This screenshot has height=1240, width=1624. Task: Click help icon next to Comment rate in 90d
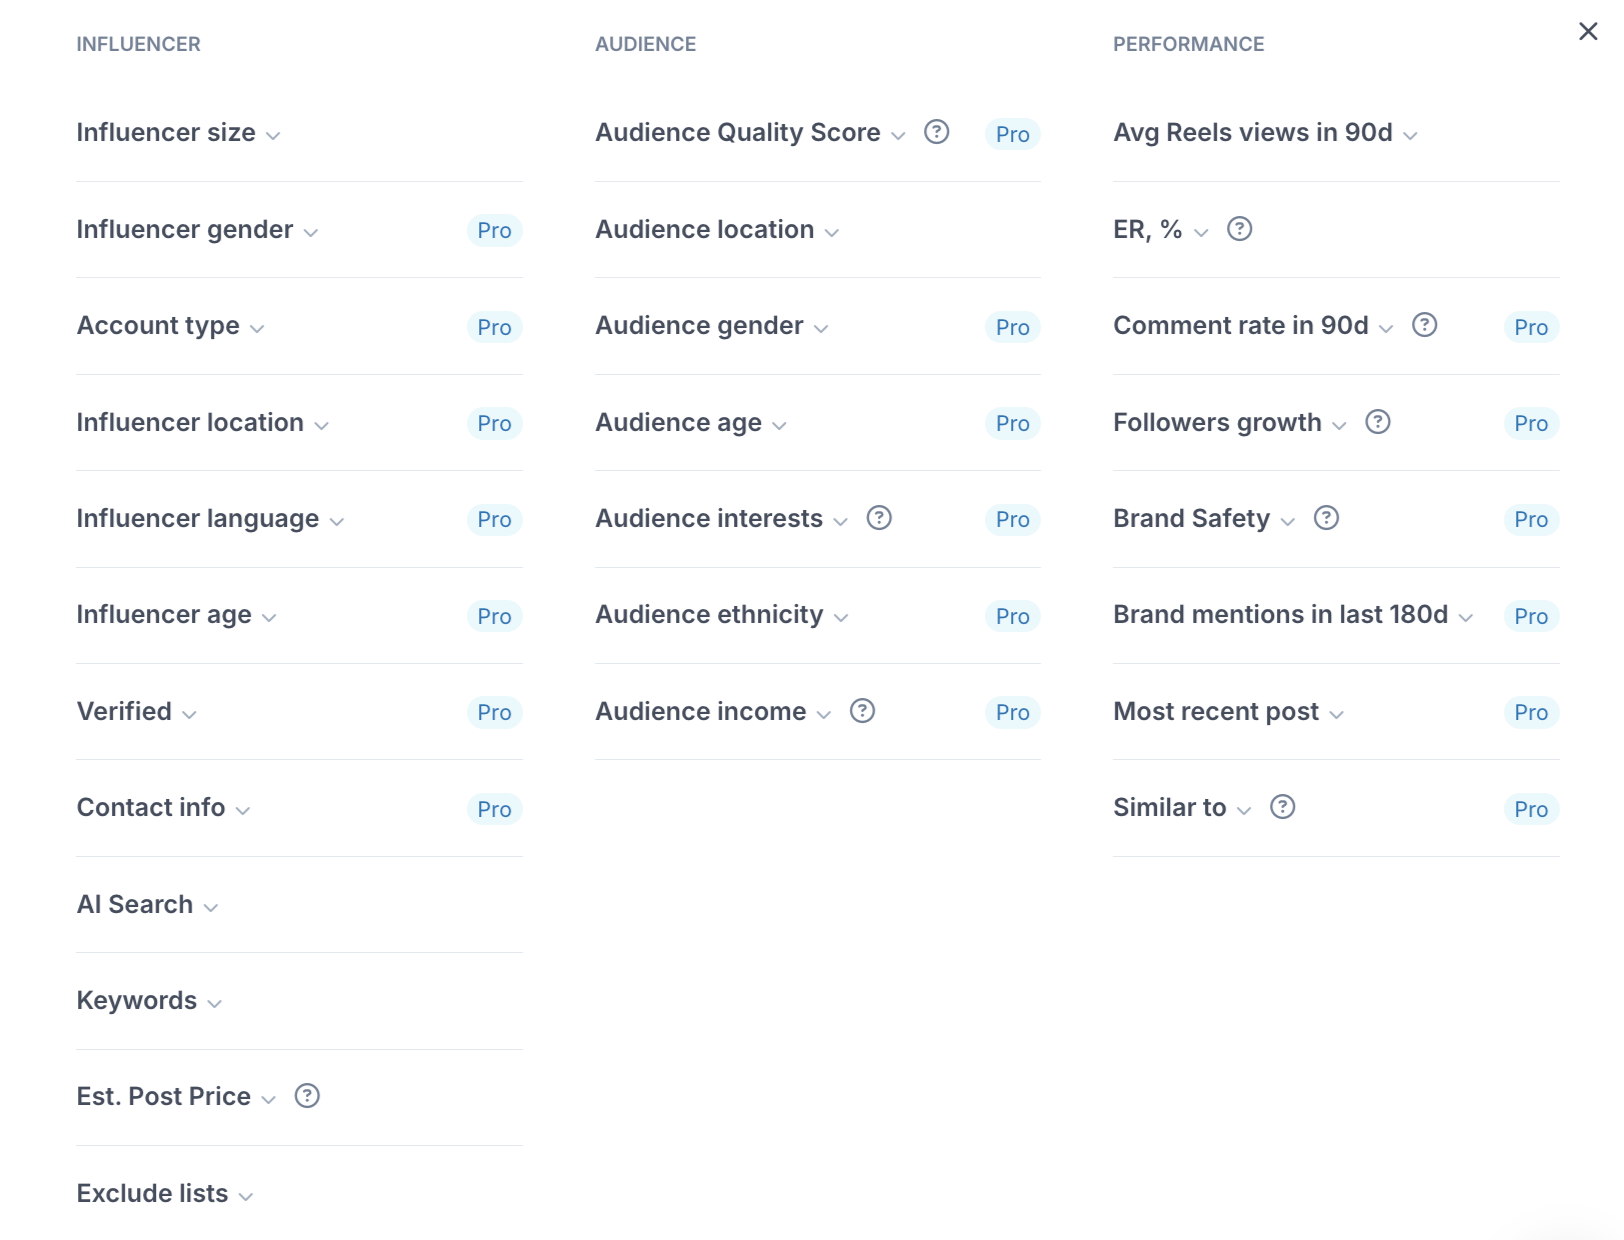[x=1424, y=325]
